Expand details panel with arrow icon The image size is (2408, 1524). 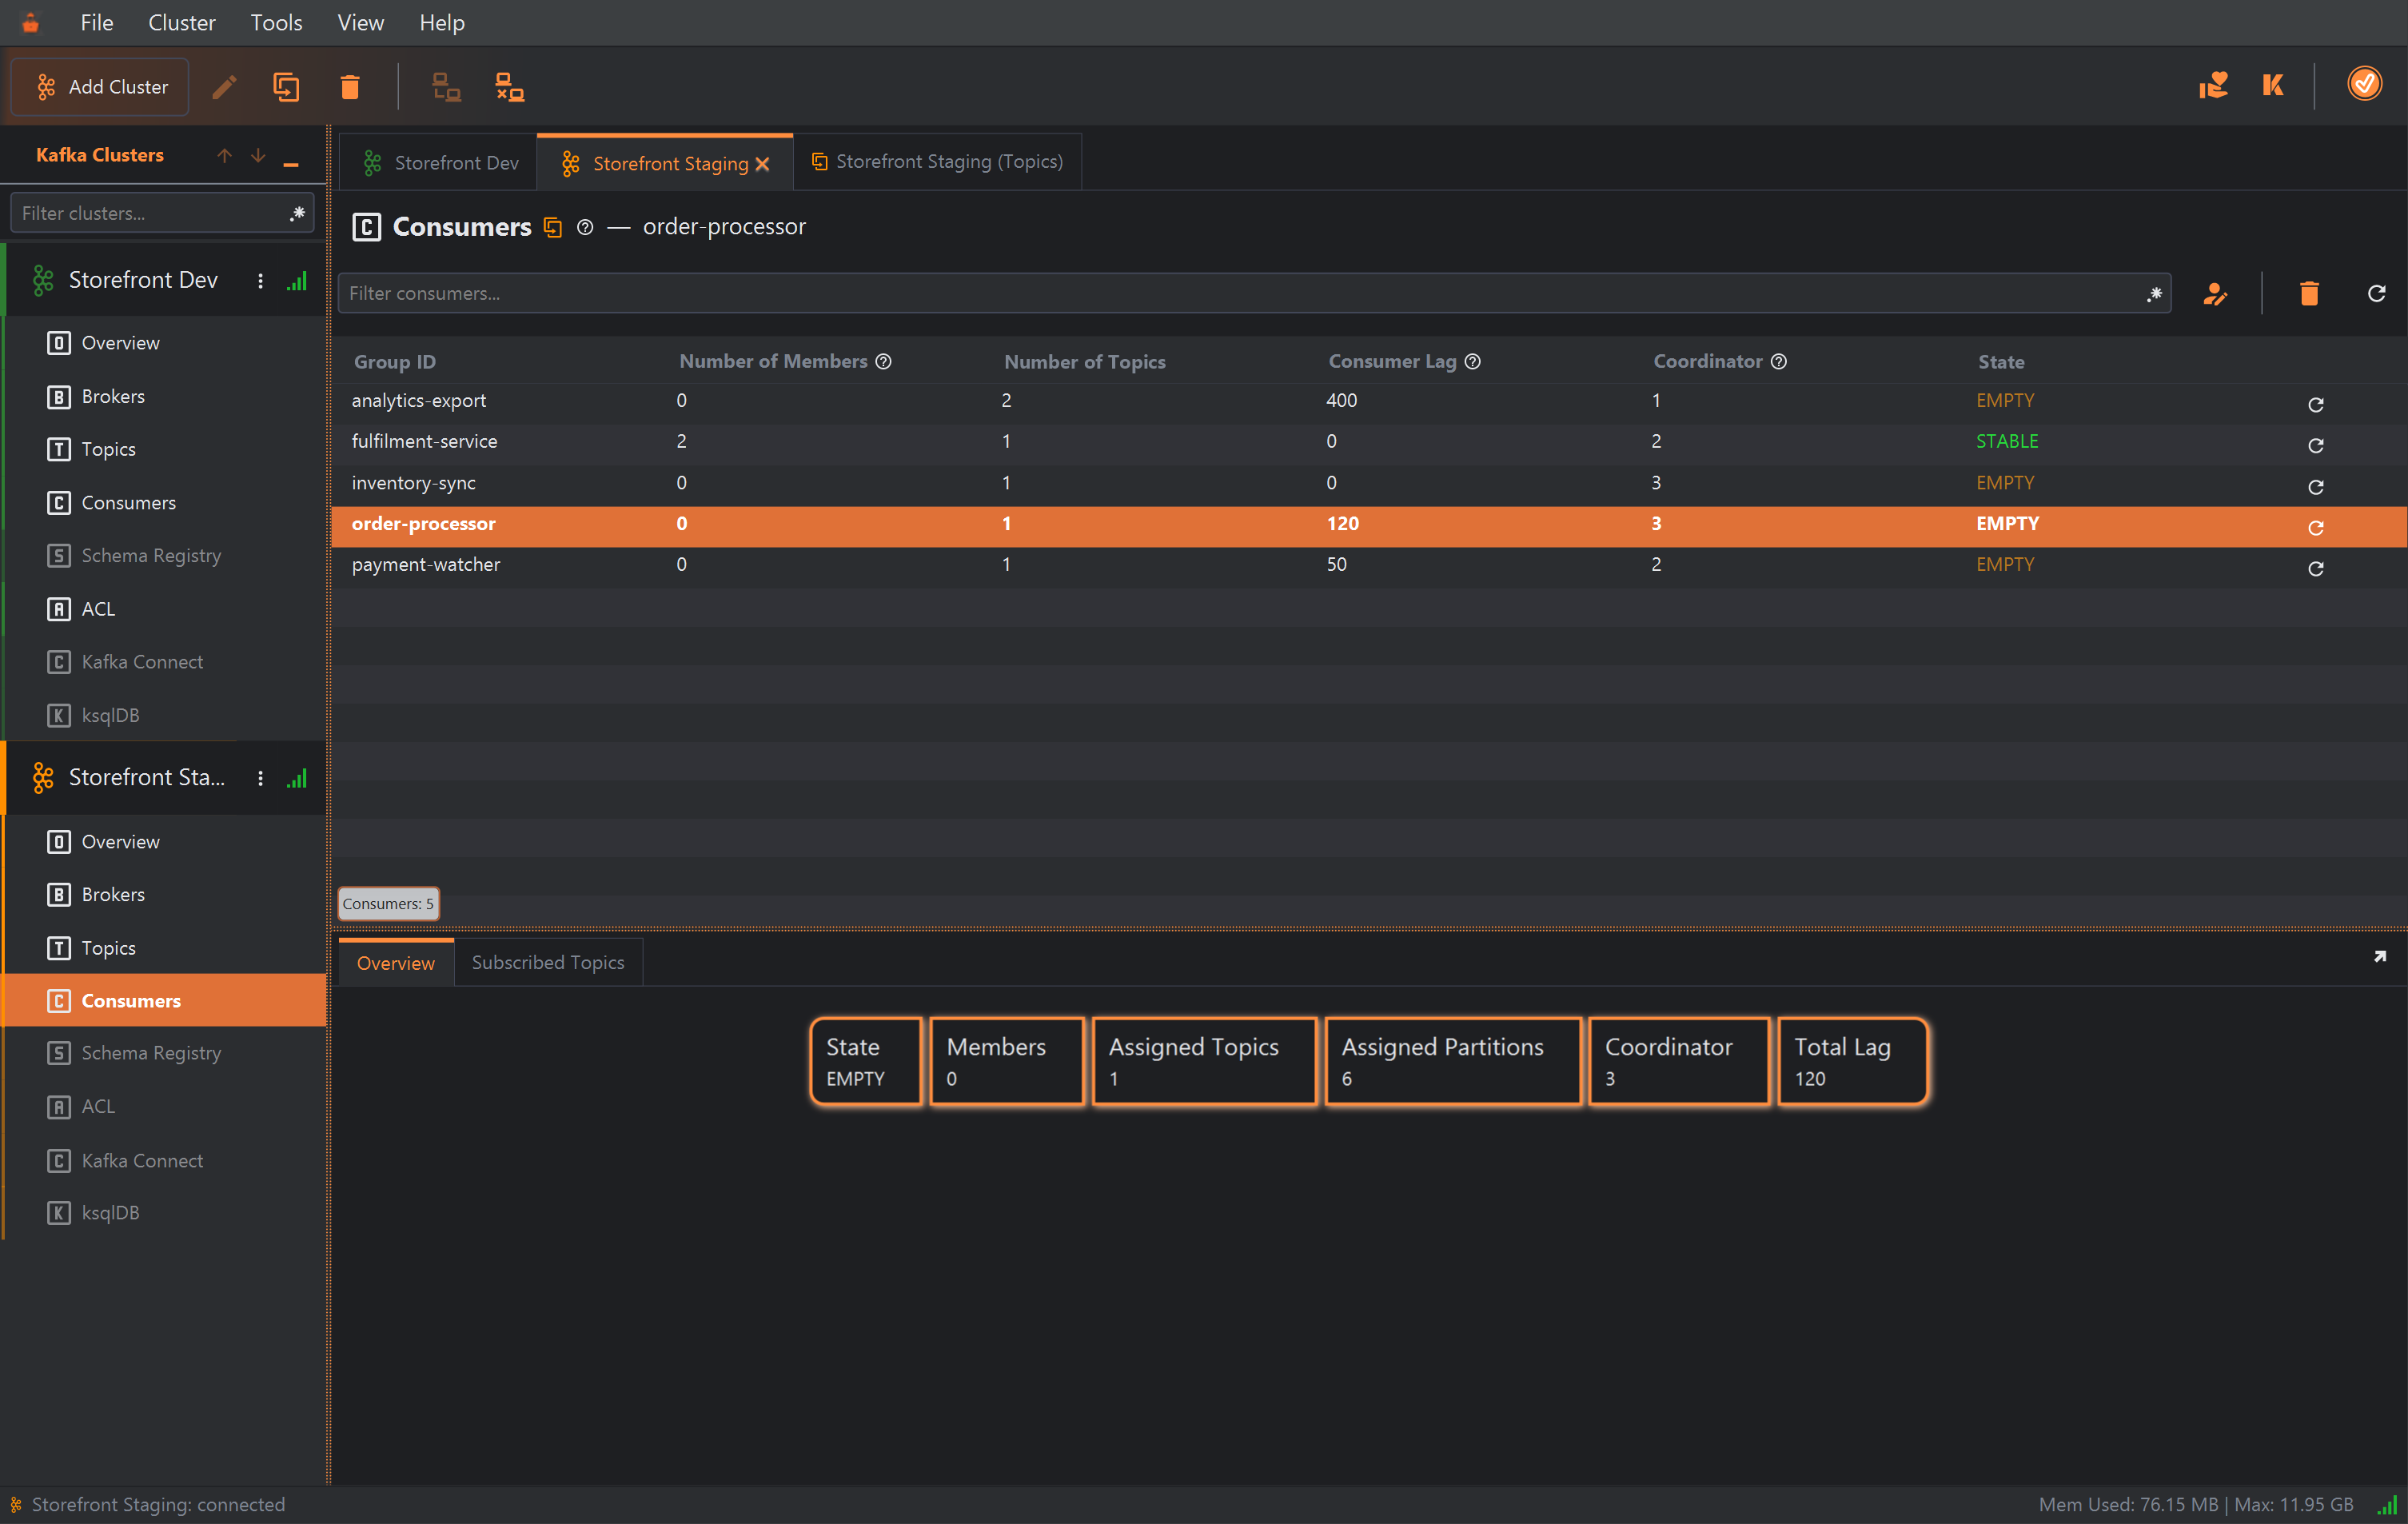point(2380,957)
